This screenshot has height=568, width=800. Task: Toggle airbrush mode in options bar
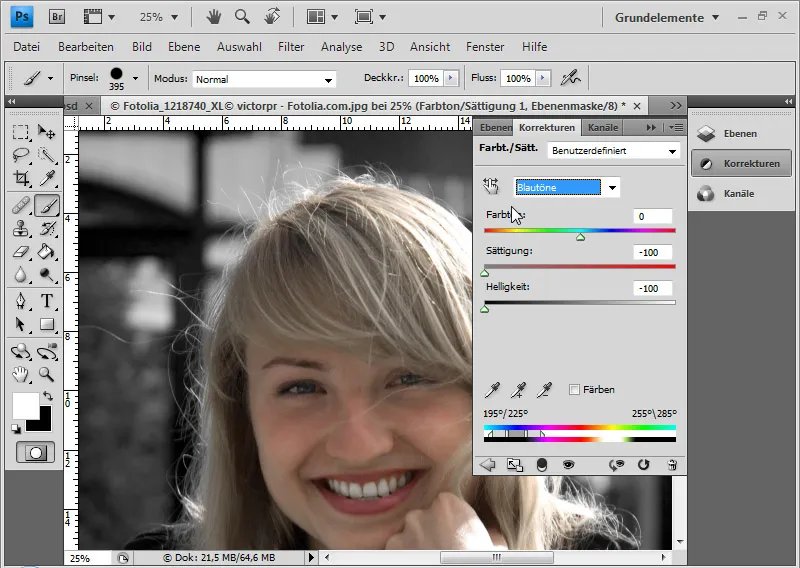570,78
